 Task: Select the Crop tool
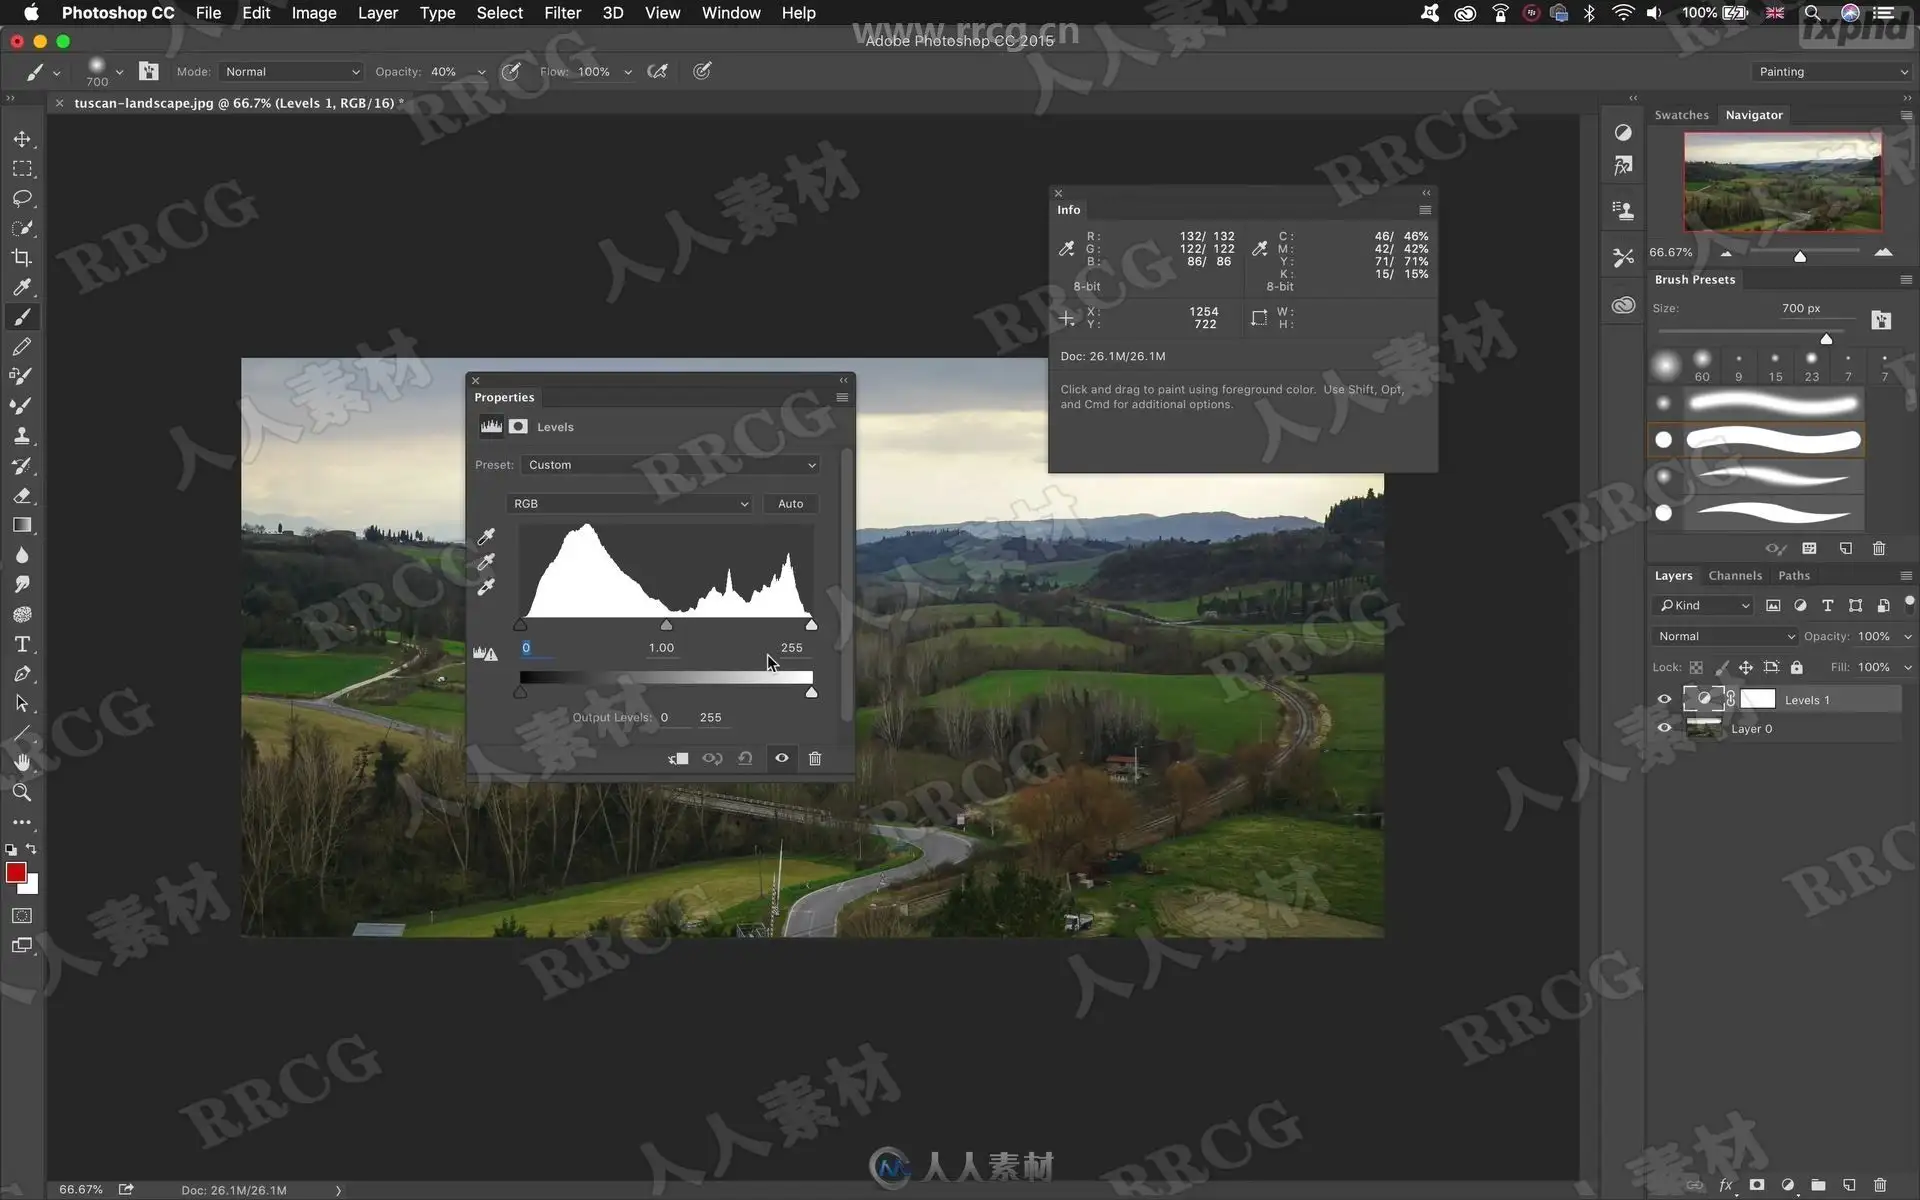pos(22,258)
